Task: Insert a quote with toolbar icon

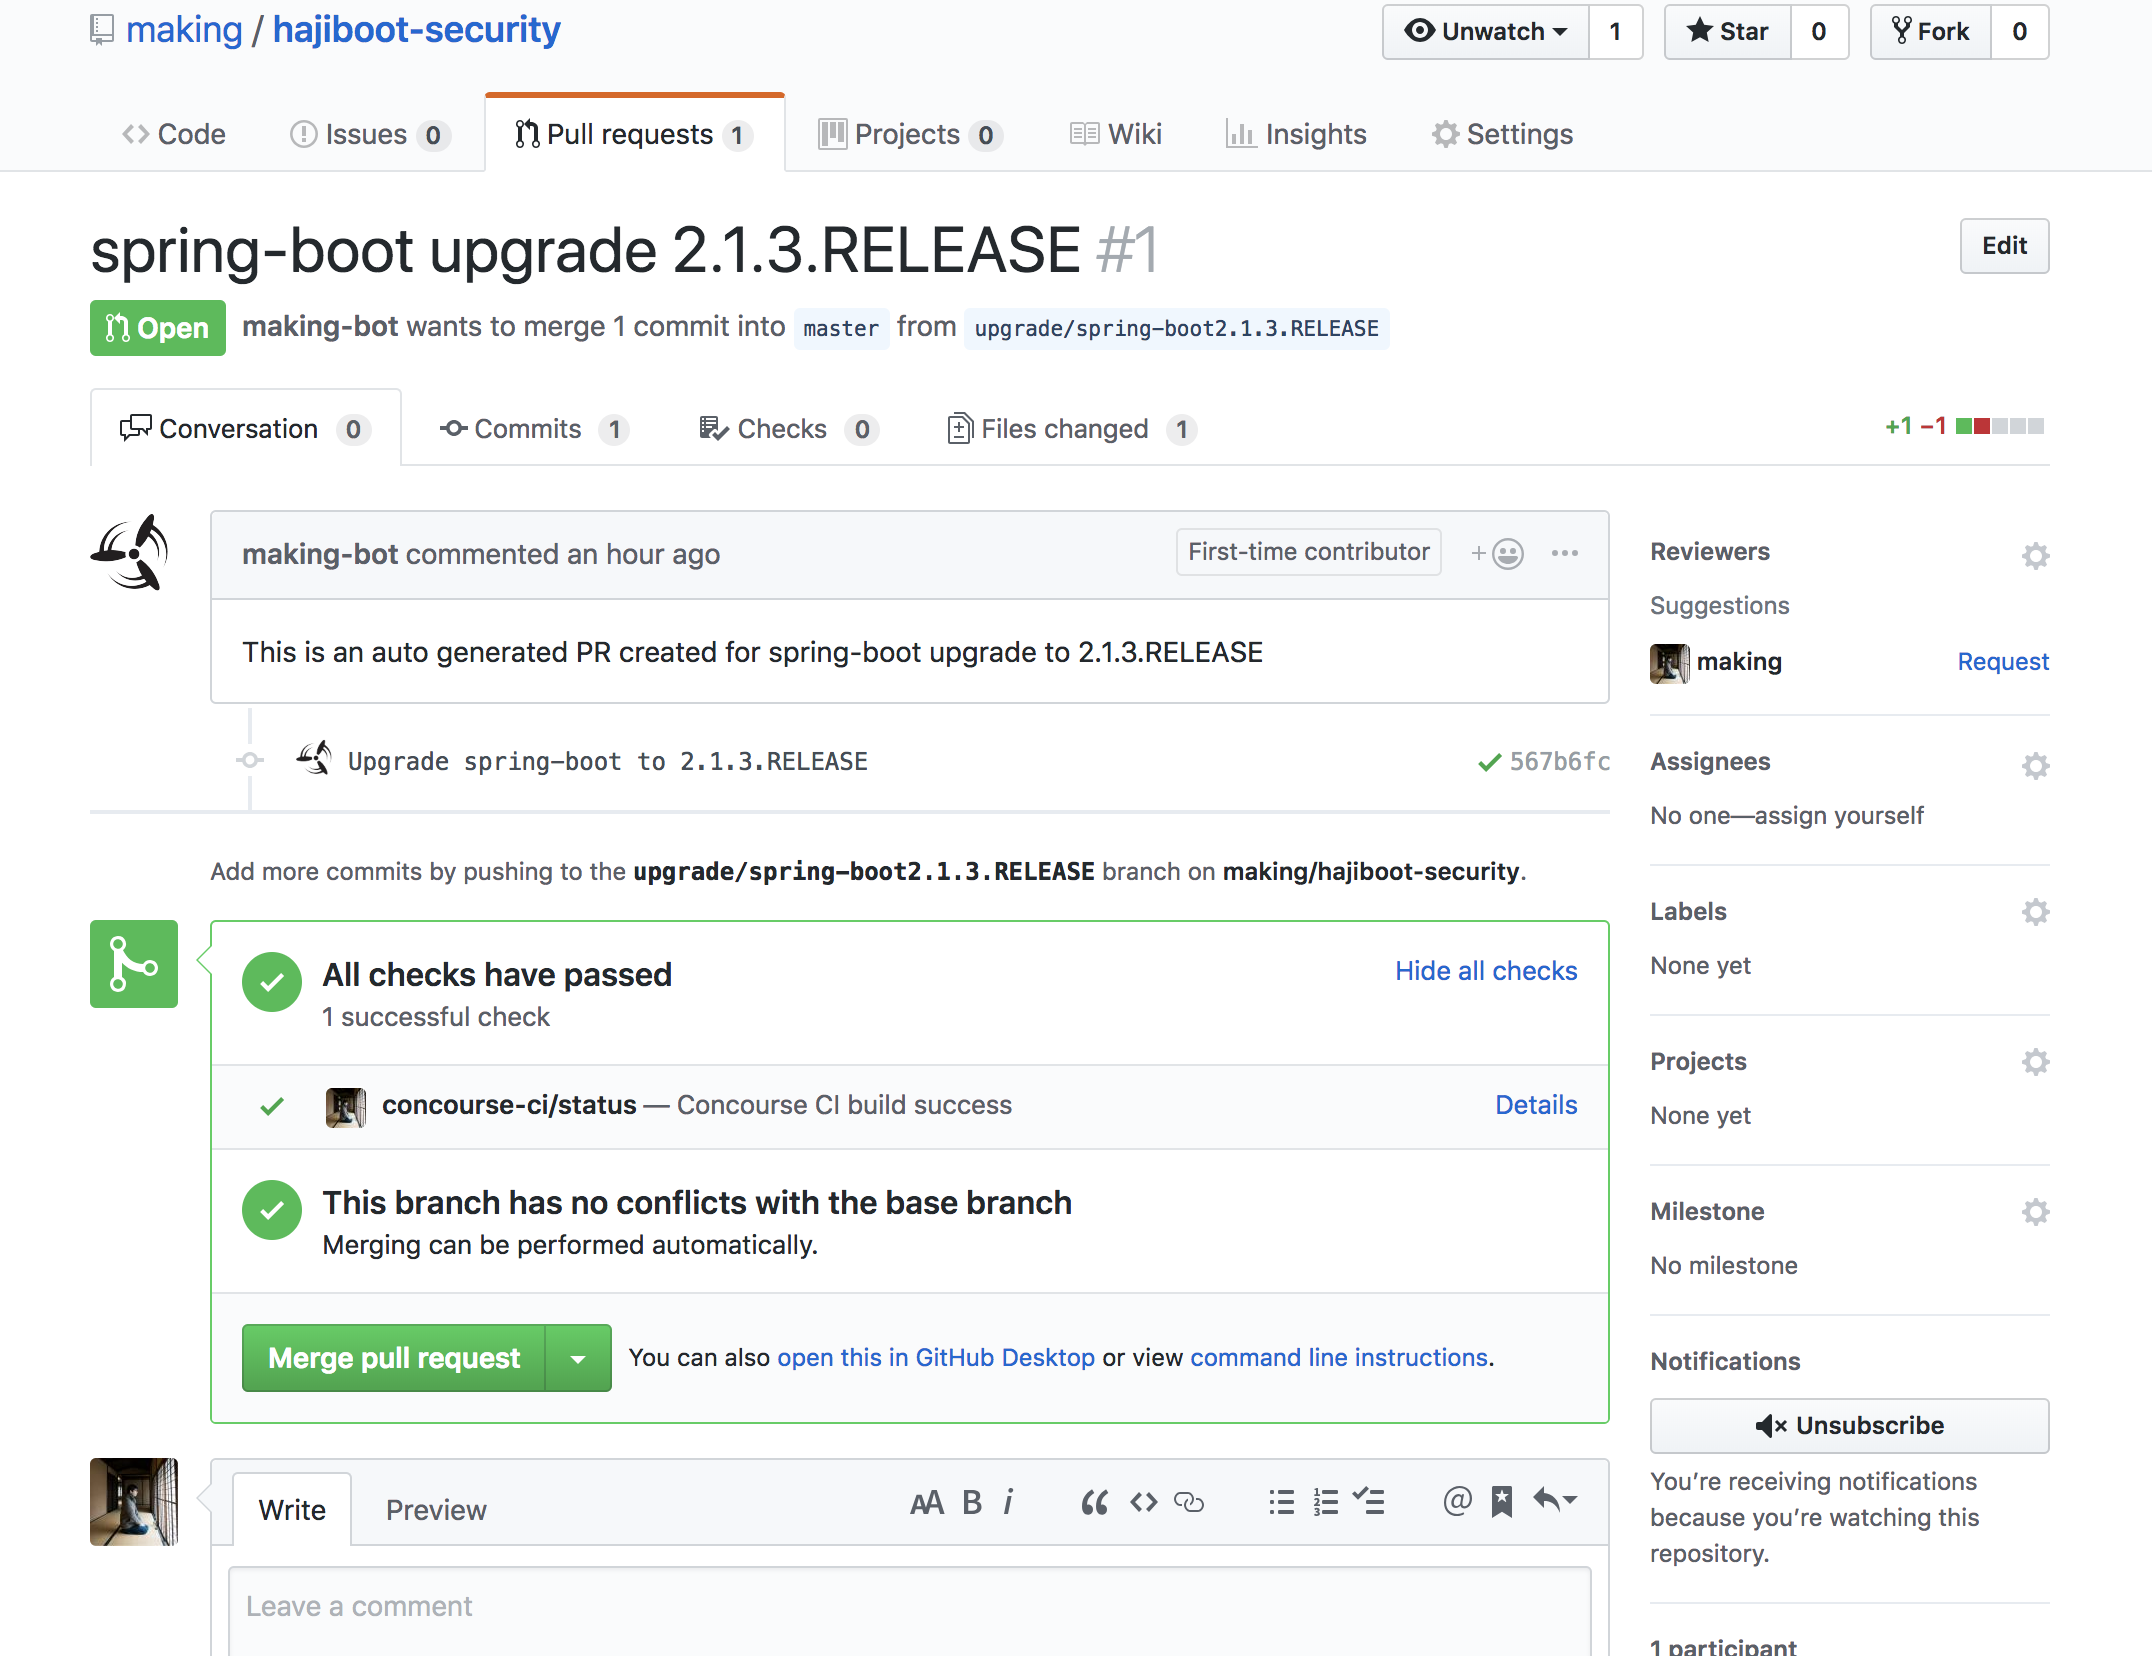Action: point(1094,1502)
